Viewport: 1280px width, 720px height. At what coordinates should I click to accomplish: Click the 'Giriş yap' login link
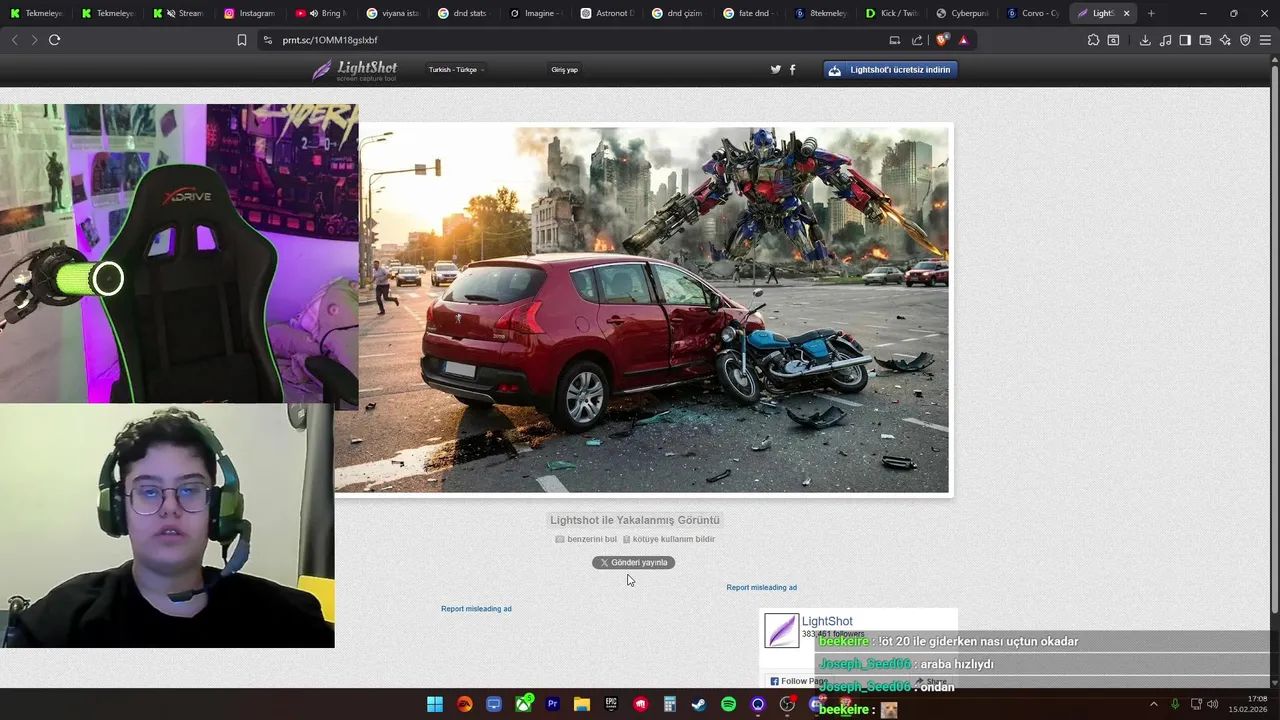tap(564, 70)
